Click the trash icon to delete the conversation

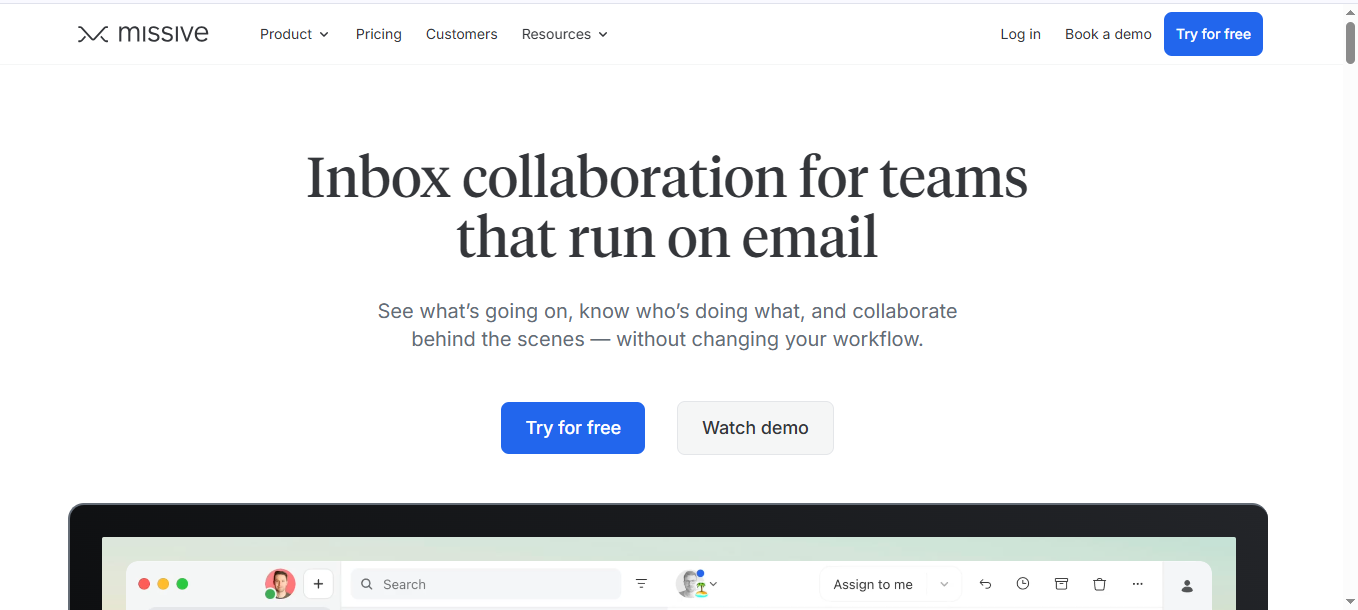[1099, 583]
